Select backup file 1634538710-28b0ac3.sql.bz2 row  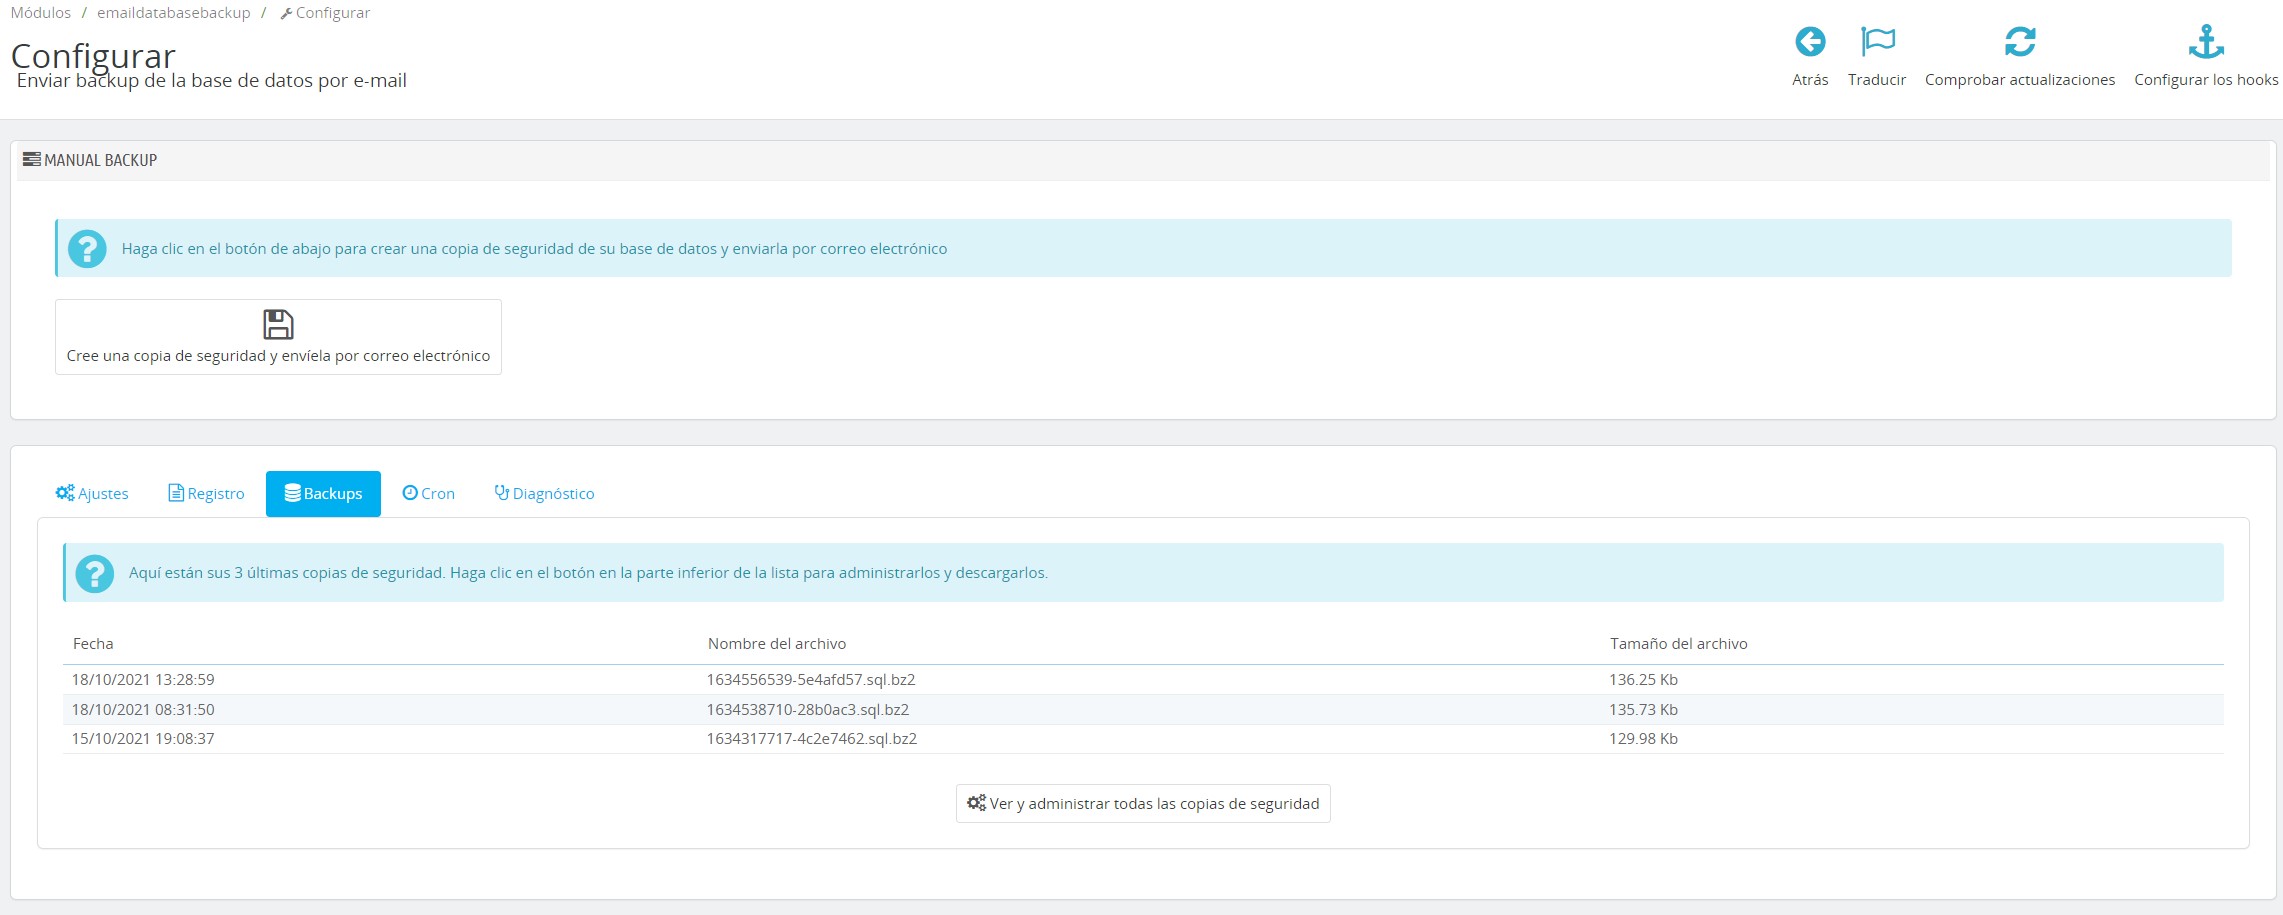(x=807, y=710)
